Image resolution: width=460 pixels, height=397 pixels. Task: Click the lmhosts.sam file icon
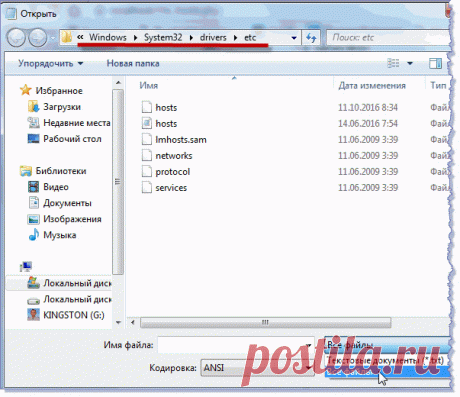(147, 139)
